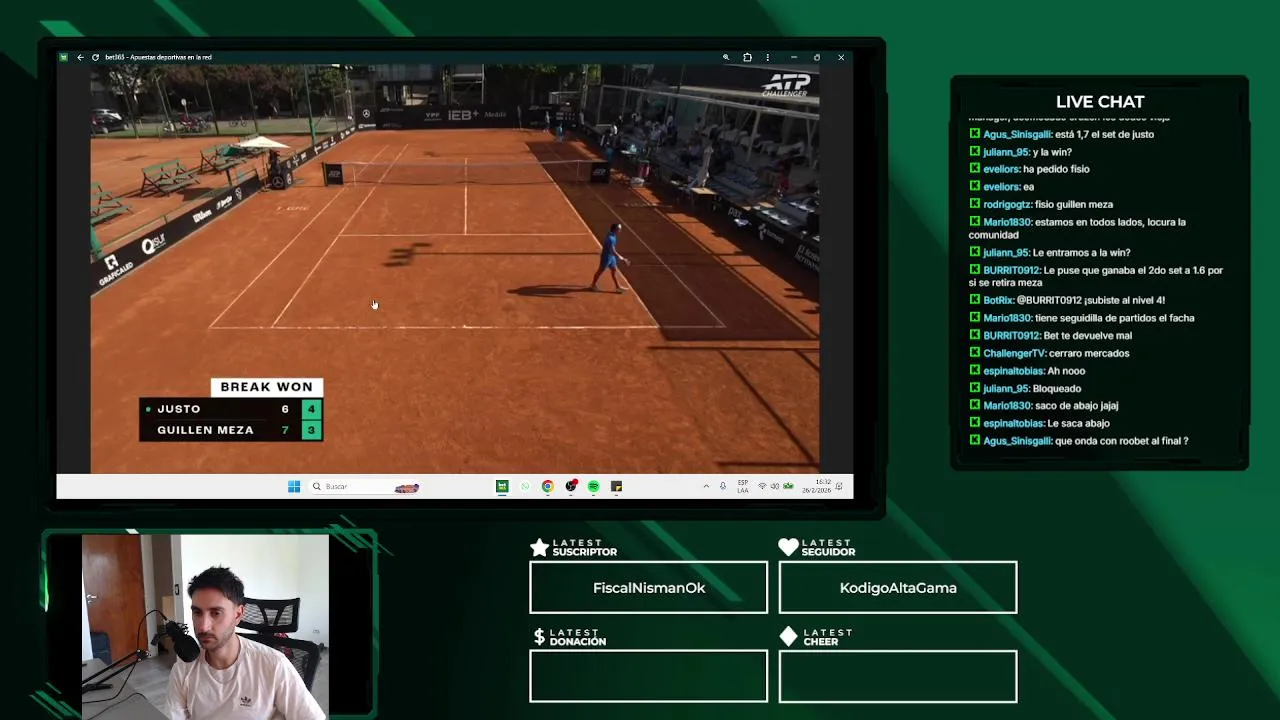Click the GUILLEN MEZA name on scoreboard
The height and width of the screenshot is (720, 1280).
(205, 430)
